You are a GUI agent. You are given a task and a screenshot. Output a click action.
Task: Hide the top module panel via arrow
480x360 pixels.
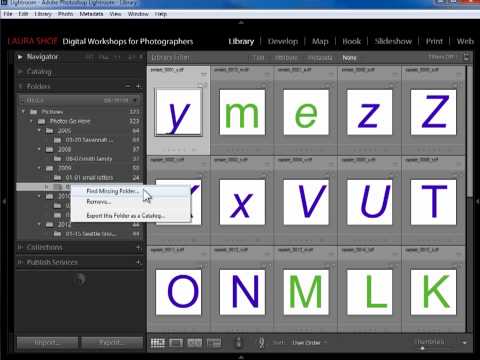[x=241, y=23]
